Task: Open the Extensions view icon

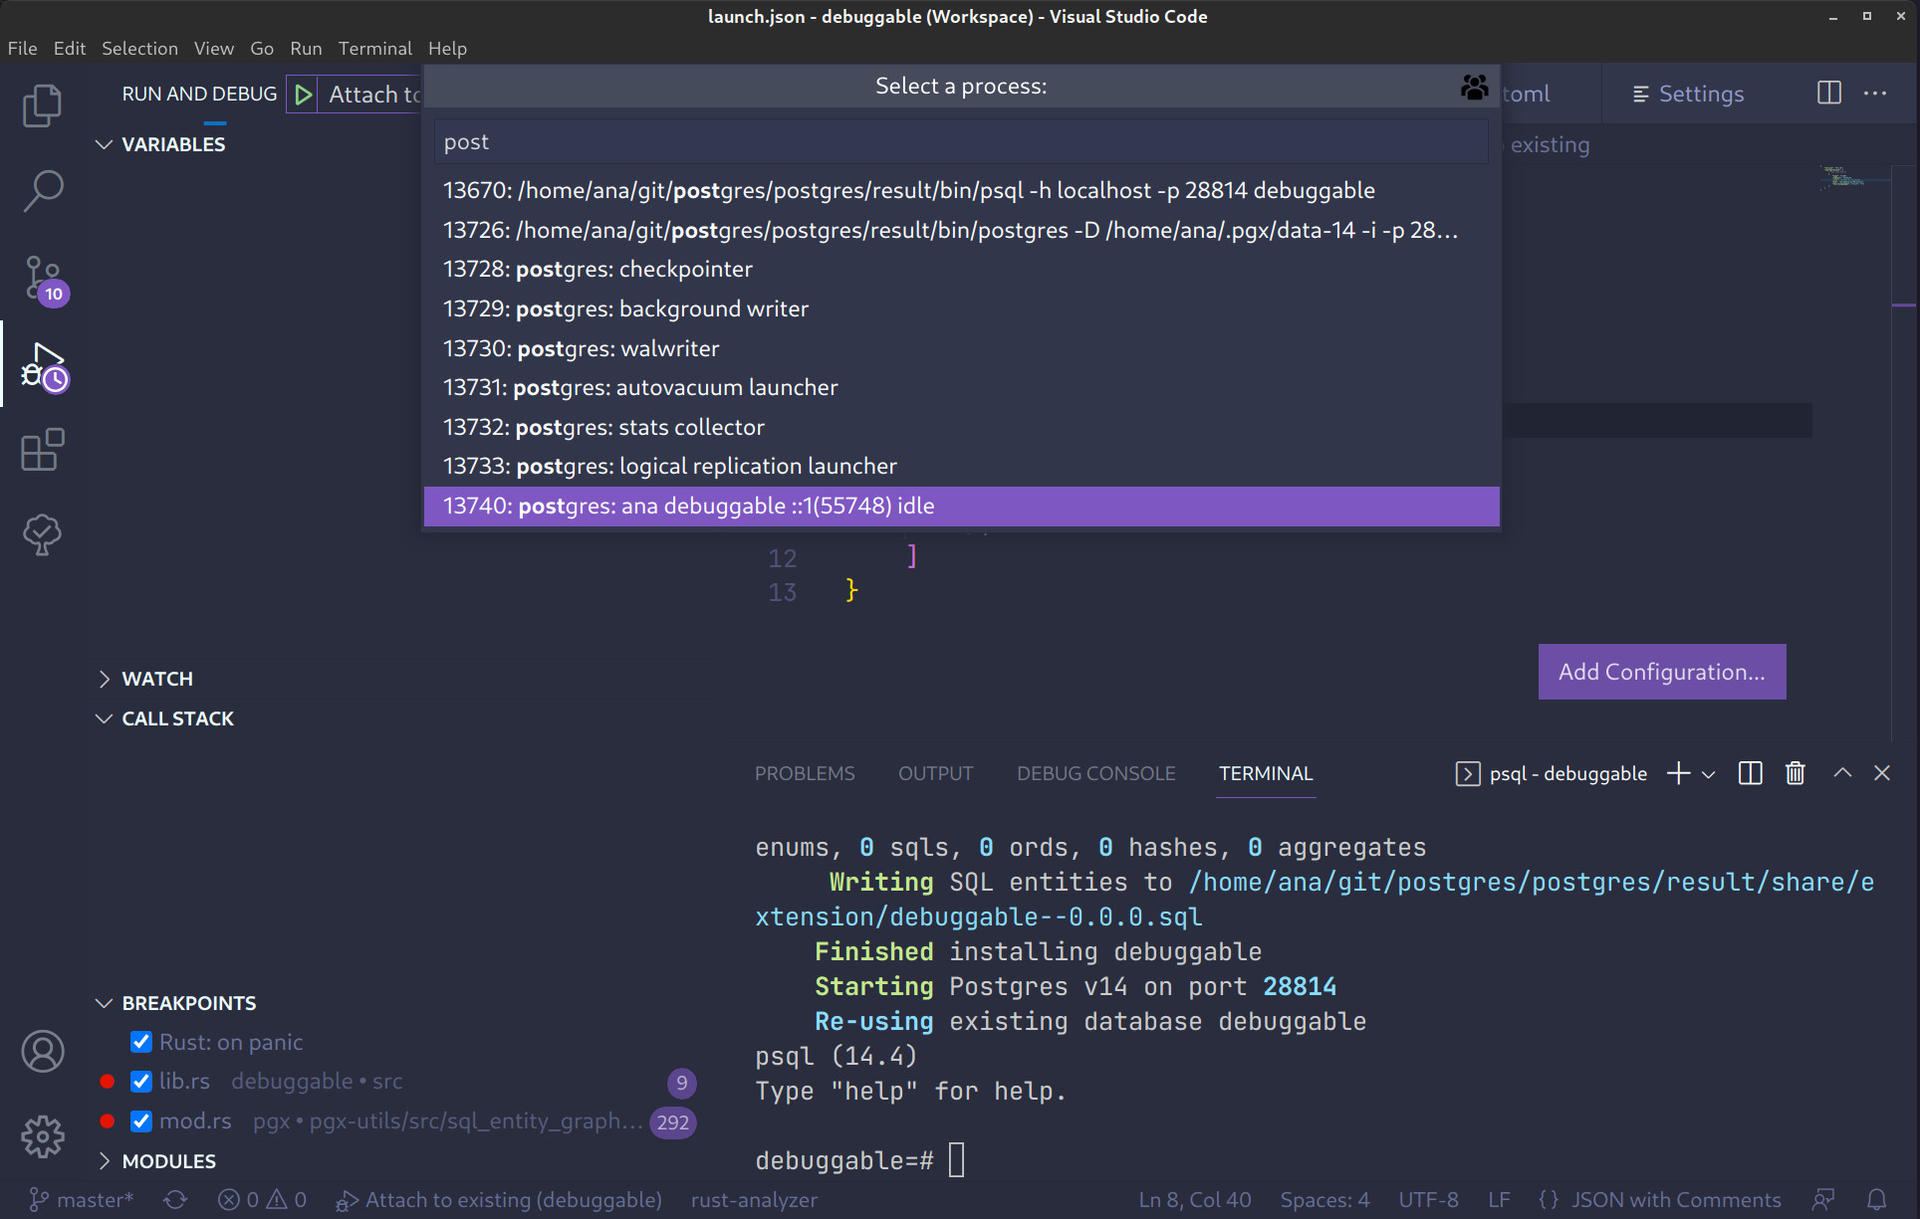Action: point(42,450)
